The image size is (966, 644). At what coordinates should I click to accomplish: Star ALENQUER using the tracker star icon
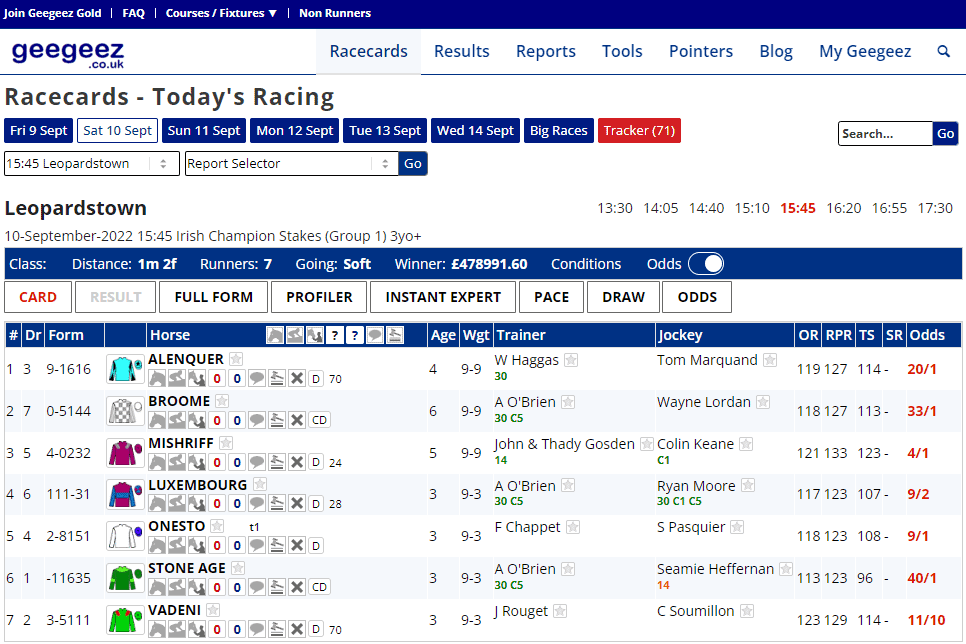pos(235,358)
